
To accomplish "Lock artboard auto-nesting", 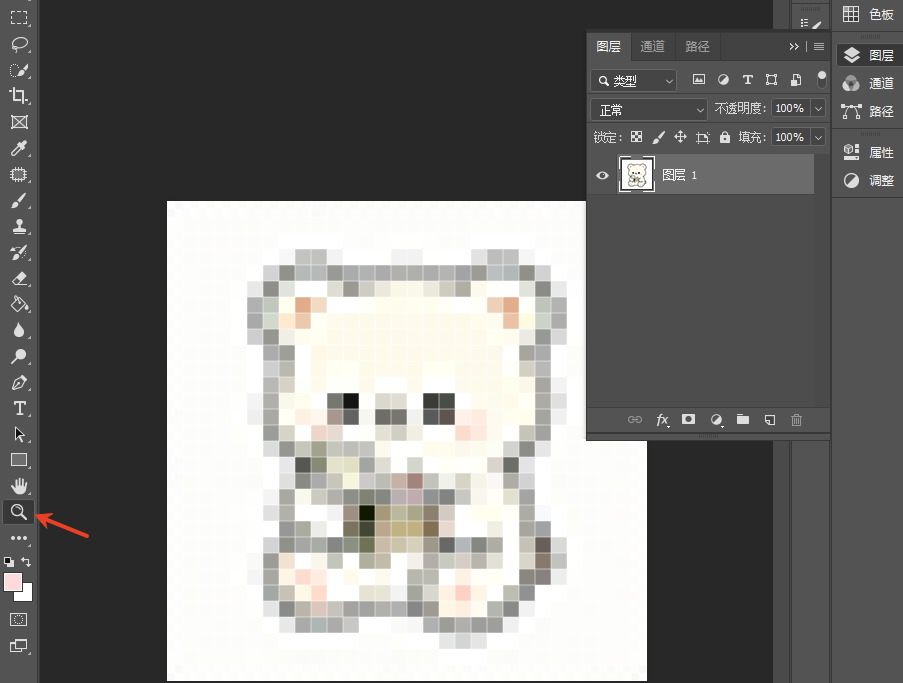I will (x=703, y=138).
